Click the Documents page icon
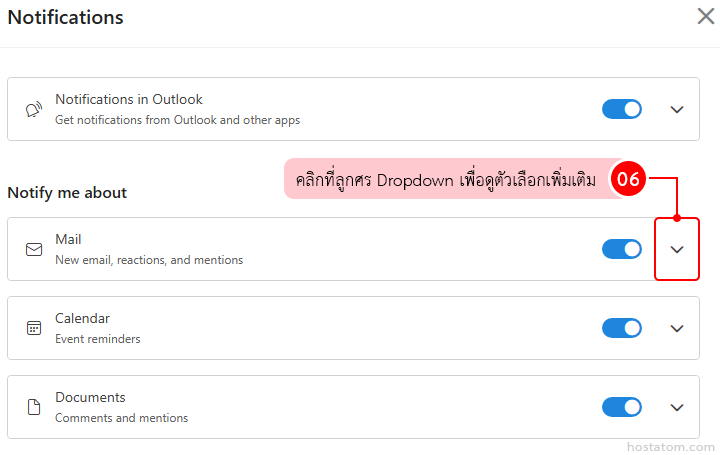720x455 pixels. point(34,407)
